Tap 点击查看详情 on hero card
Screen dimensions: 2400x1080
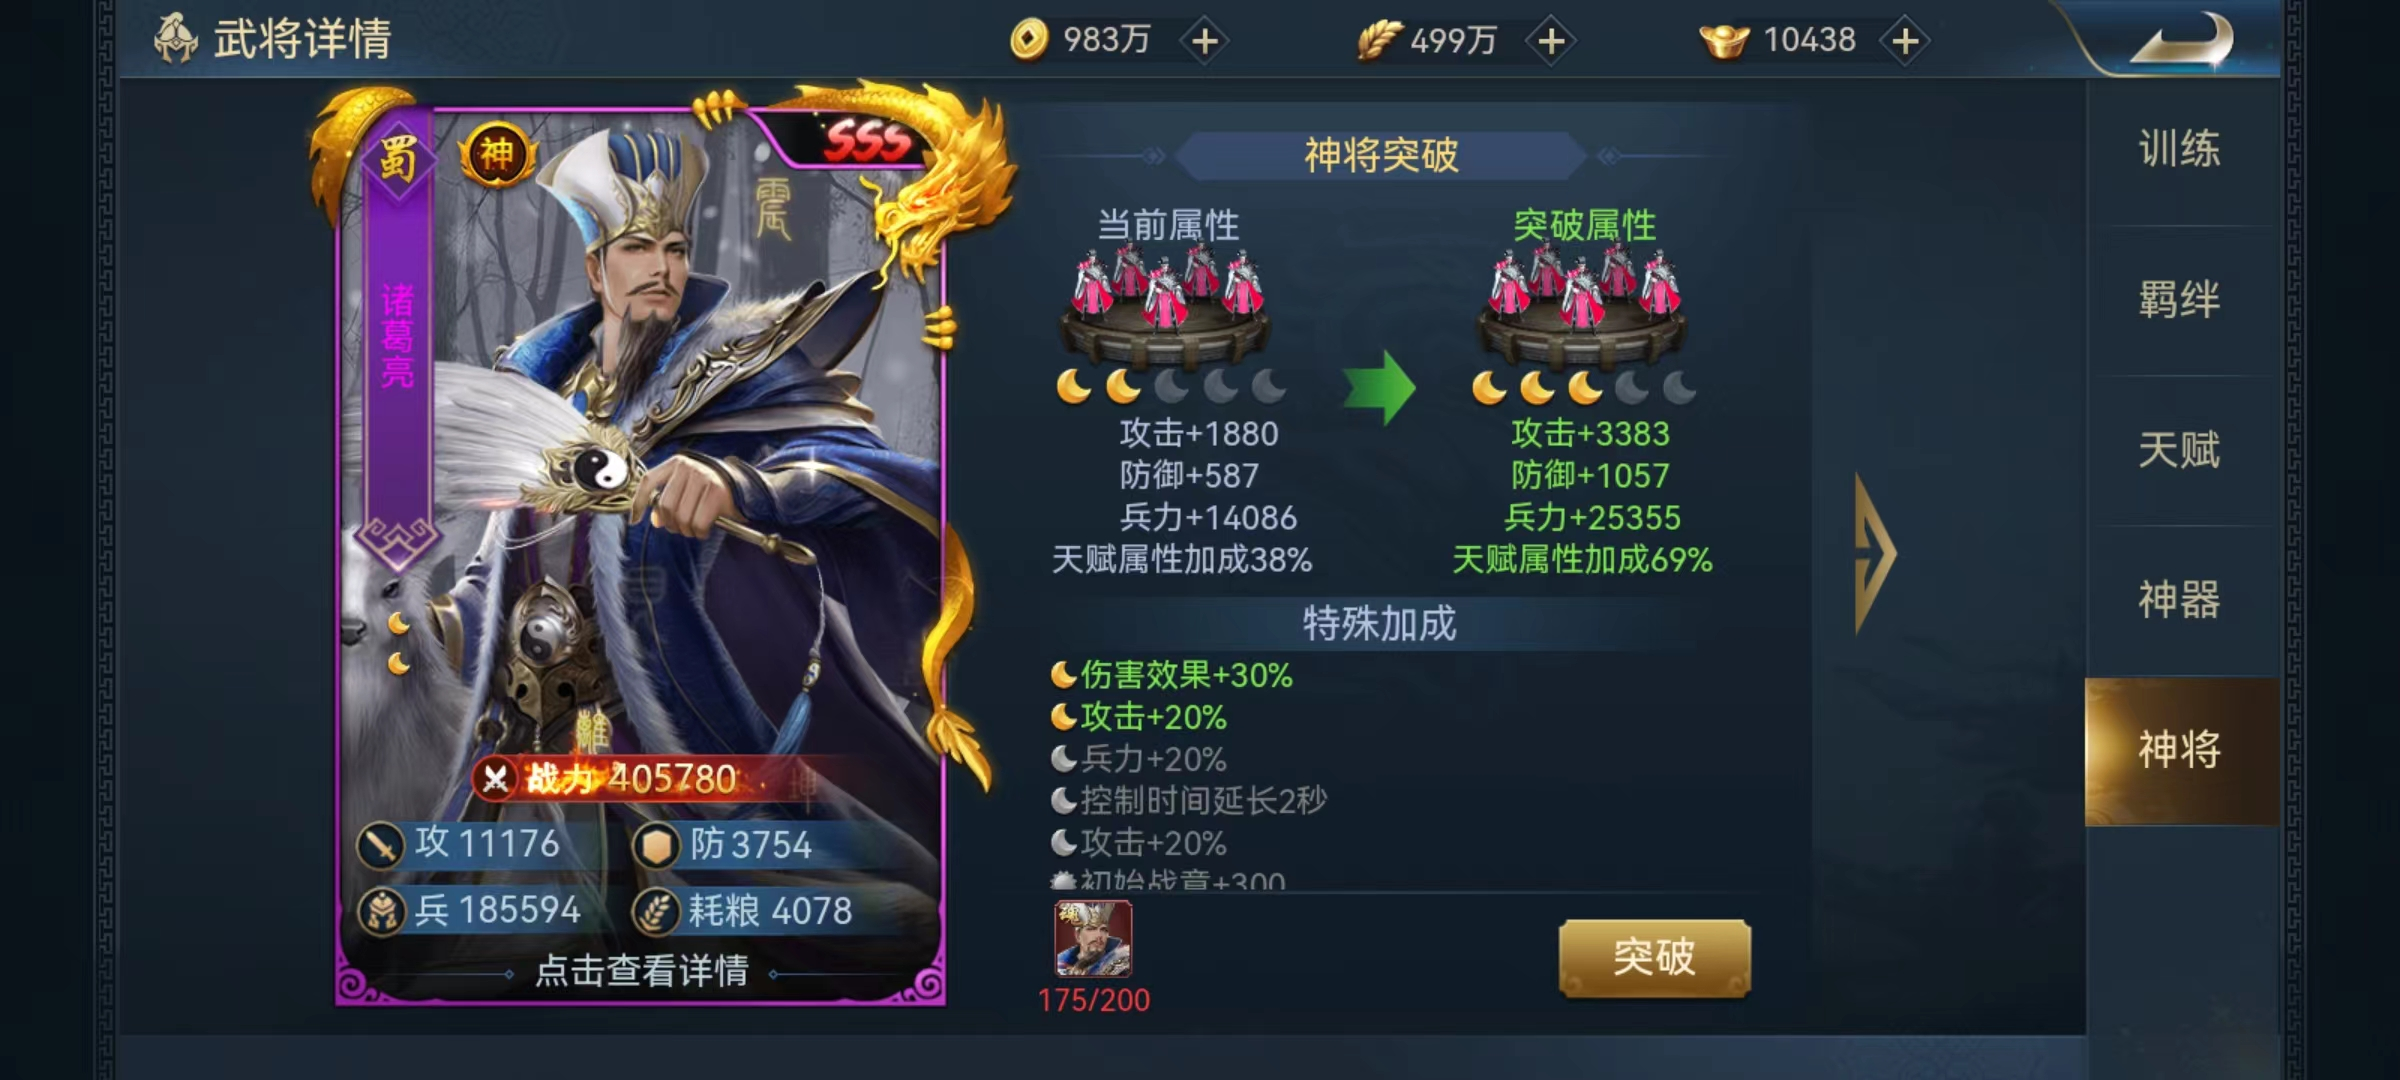point(642,971)
